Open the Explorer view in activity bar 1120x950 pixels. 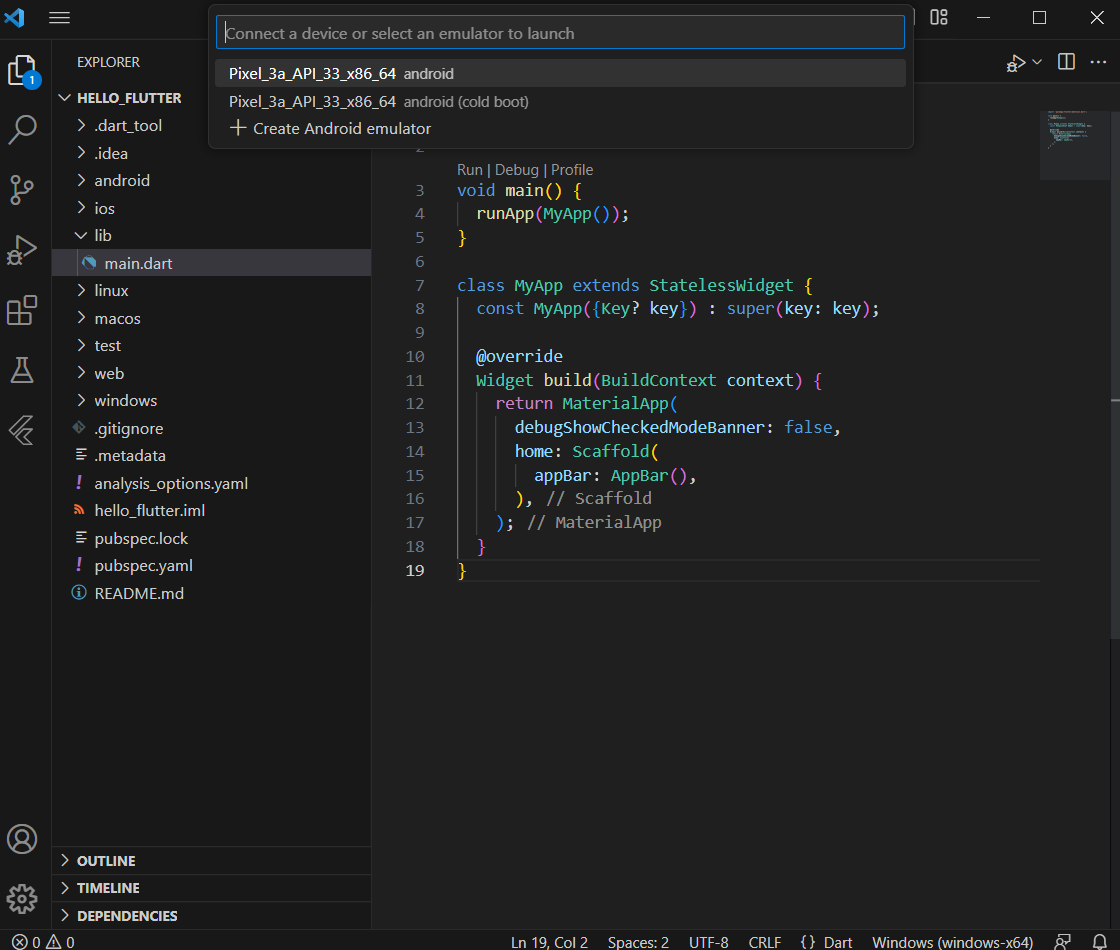22,71
